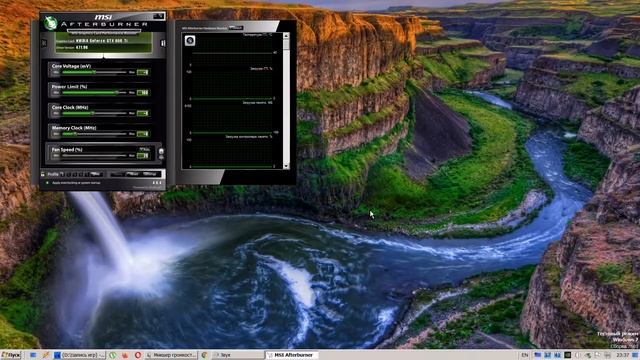The image size is (640, 360).
Task: Click the green round taskbar icon
Action: click(113, 355)
